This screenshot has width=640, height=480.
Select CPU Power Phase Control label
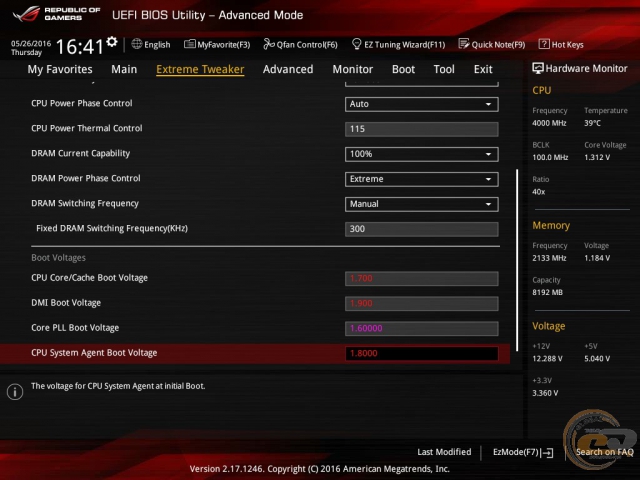coord(82,103)
